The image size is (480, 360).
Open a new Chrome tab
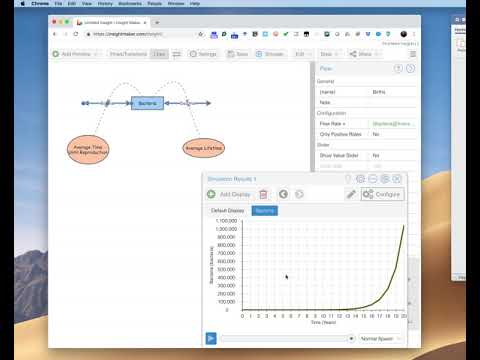(157, 23)
